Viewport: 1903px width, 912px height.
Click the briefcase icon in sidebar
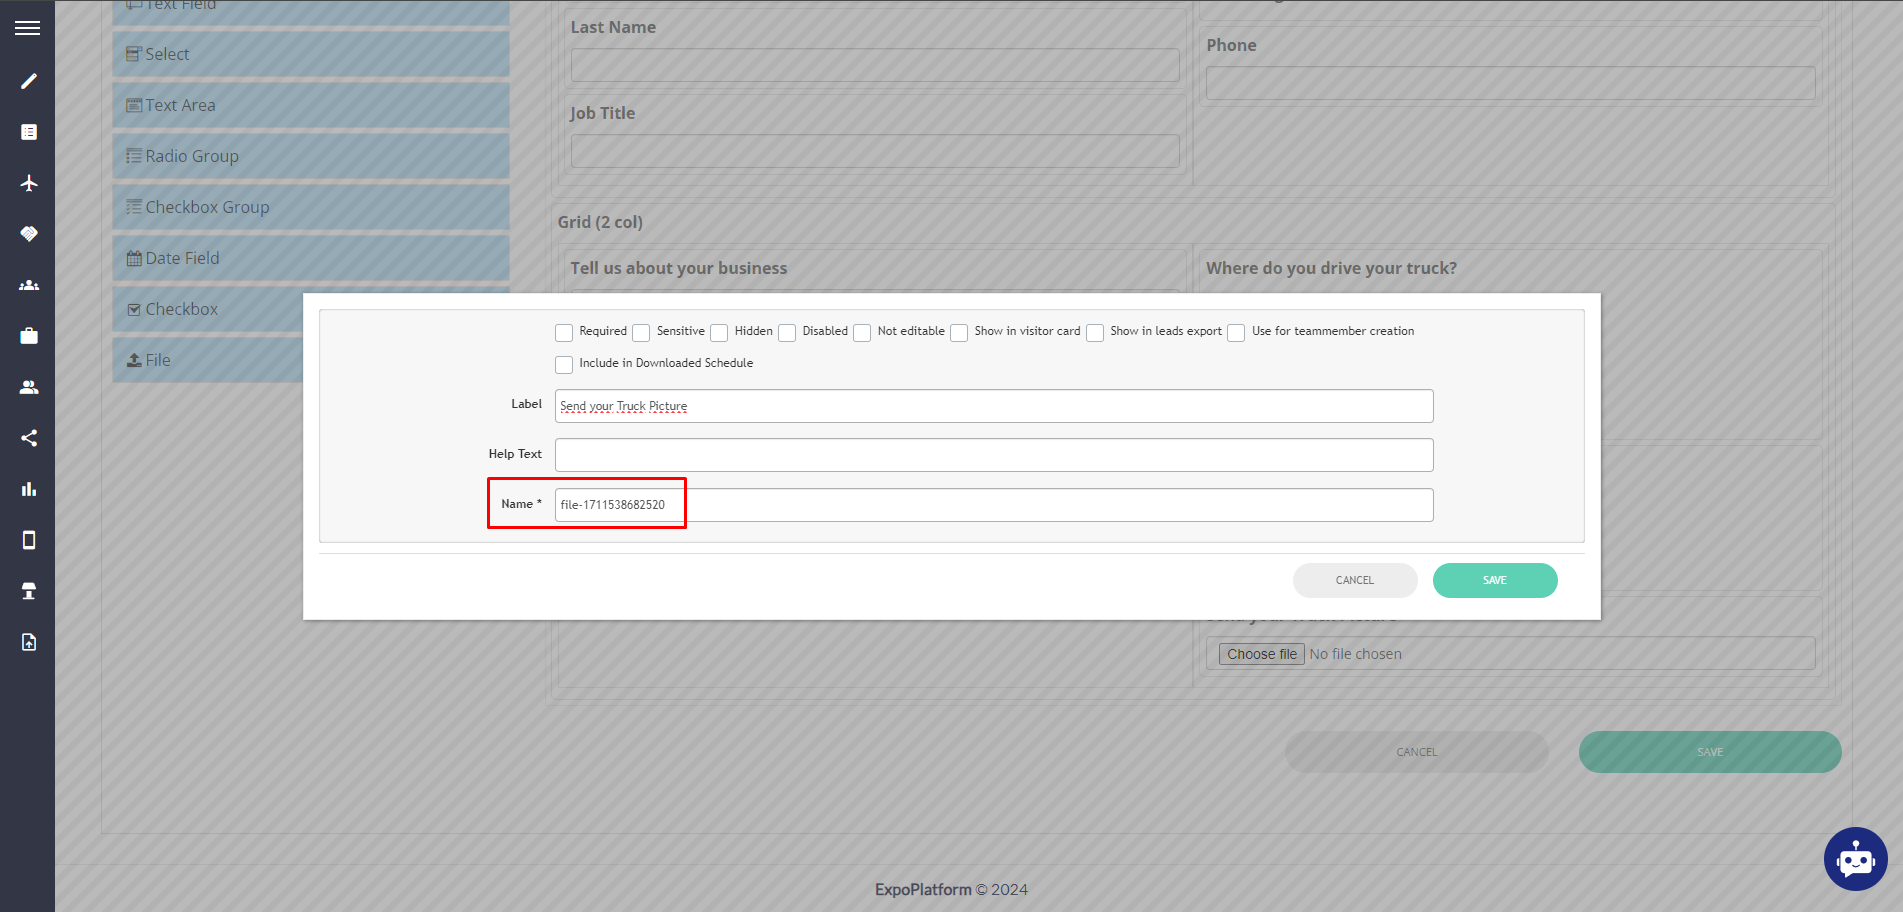pos(28,335)
